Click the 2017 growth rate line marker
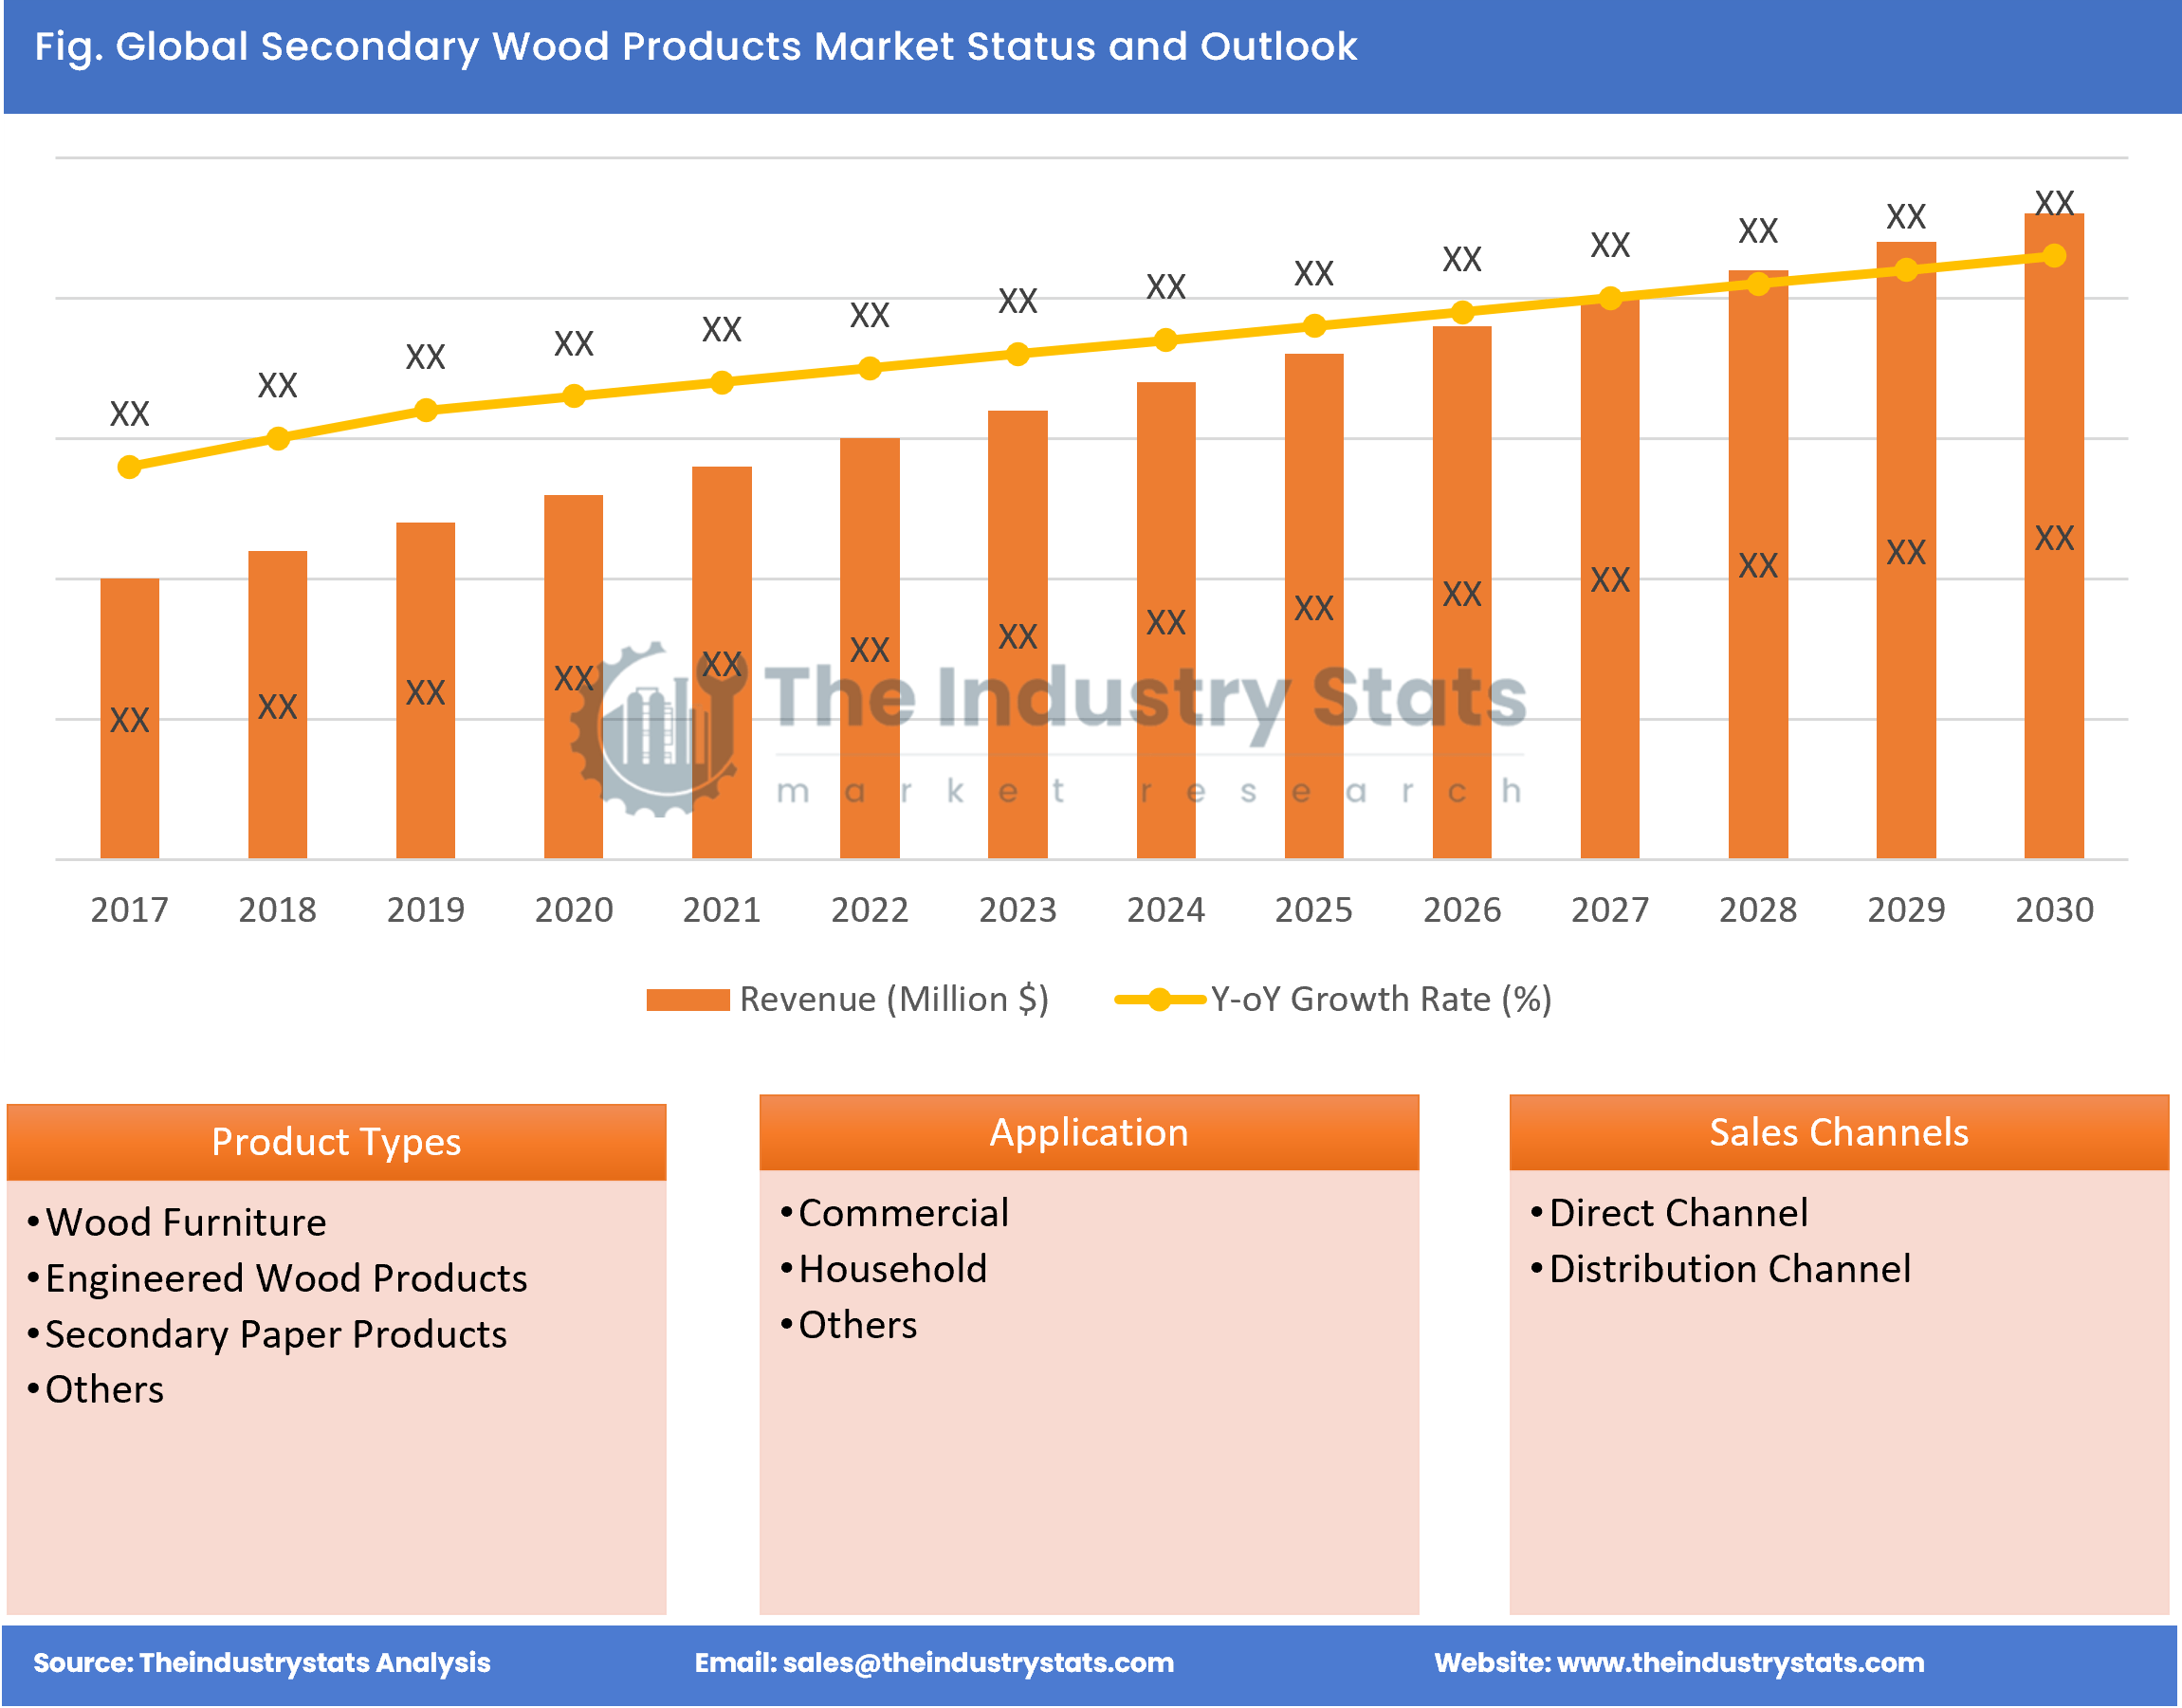The height and width of the screenshot is (1708, 2182). (130, 467)
